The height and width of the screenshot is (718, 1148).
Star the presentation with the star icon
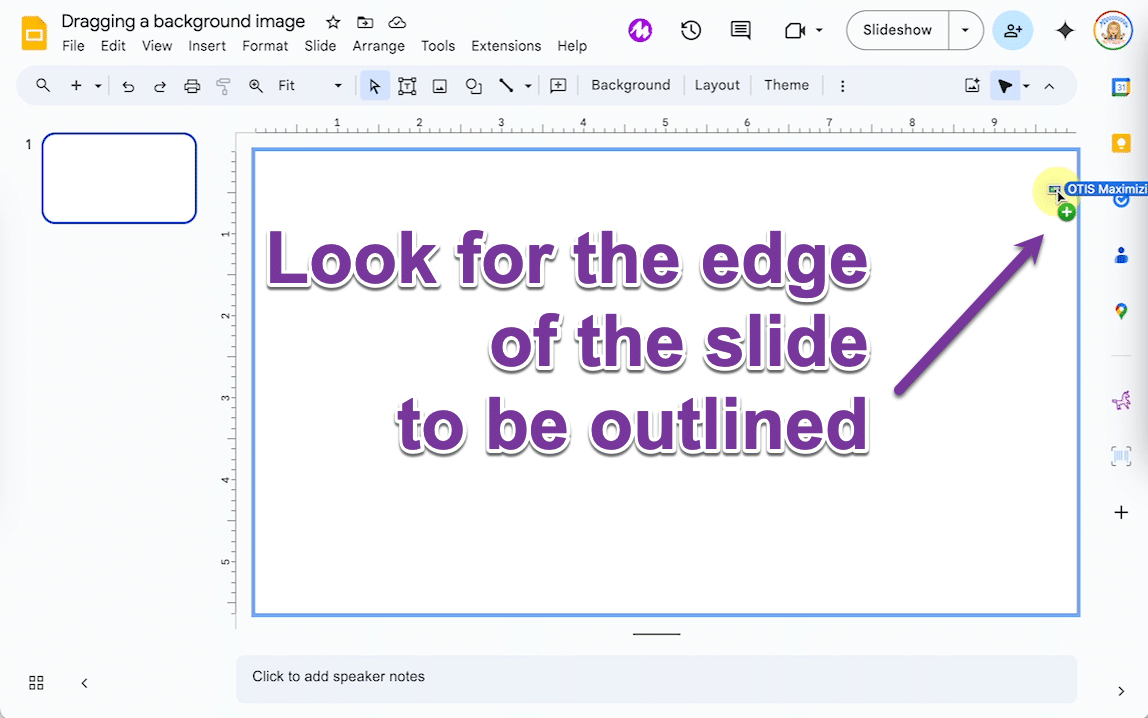point(333,22)
